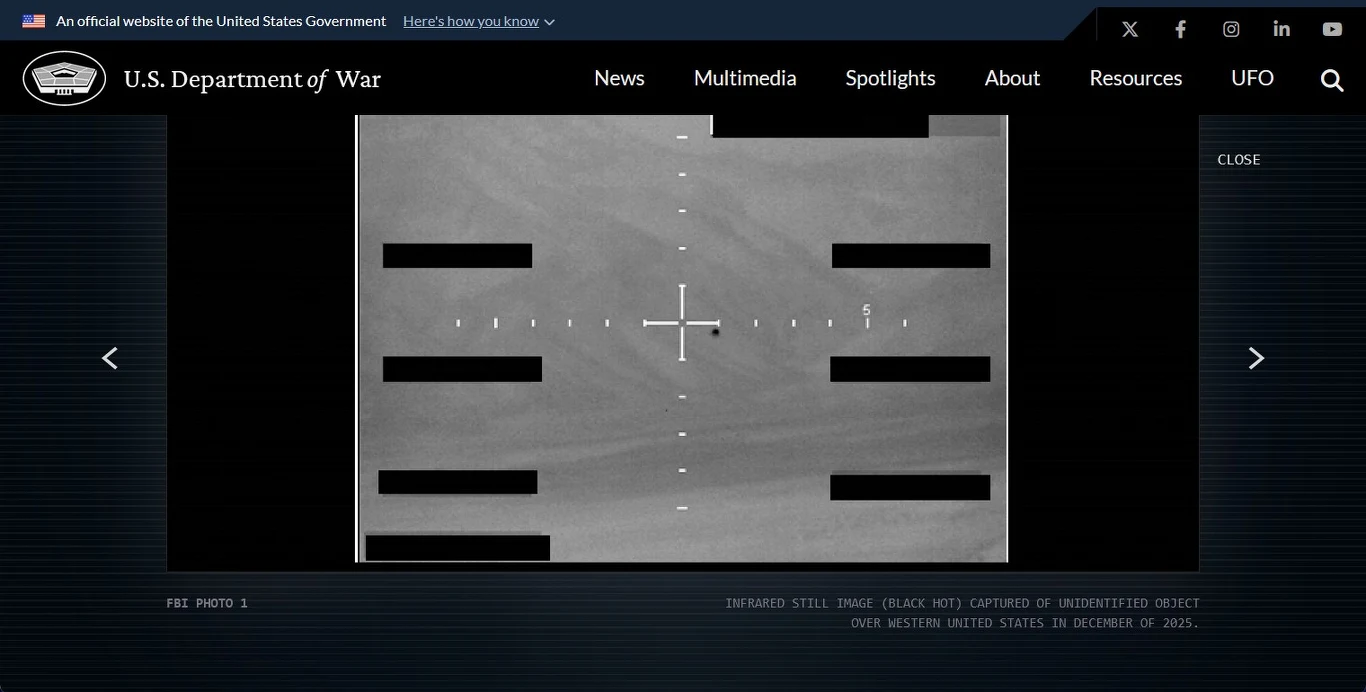This screenshot has width=1366, height=692.
Task: Open the About menu
Action: pos(1012,78)
